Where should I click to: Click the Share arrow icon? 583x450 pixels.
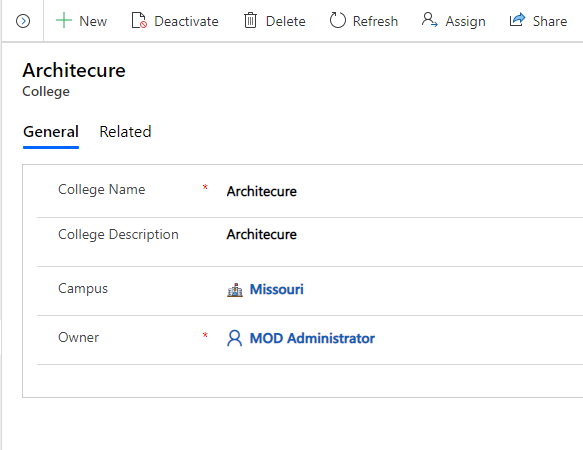pyautogui.click(x=517, y=19)
